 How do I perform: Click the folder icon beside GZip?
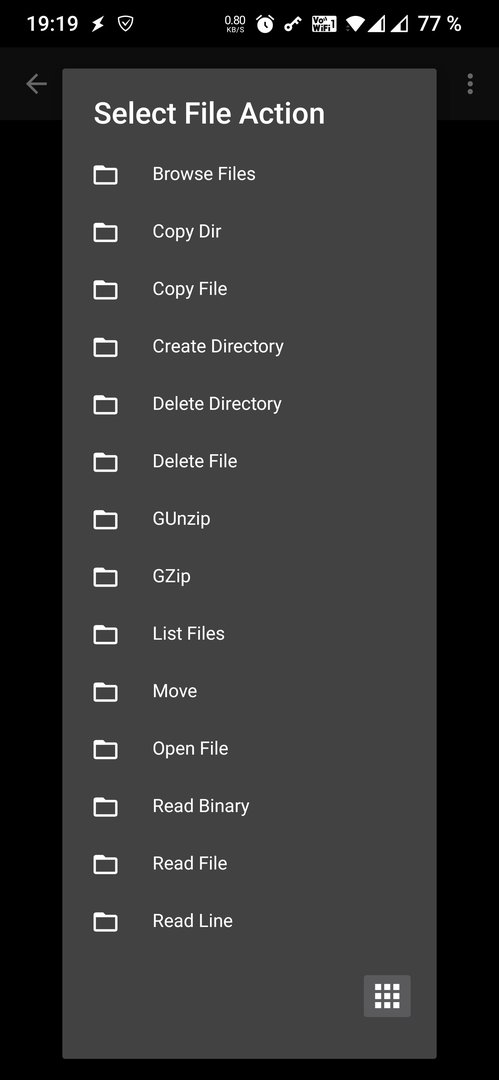[x=105, y=576]
